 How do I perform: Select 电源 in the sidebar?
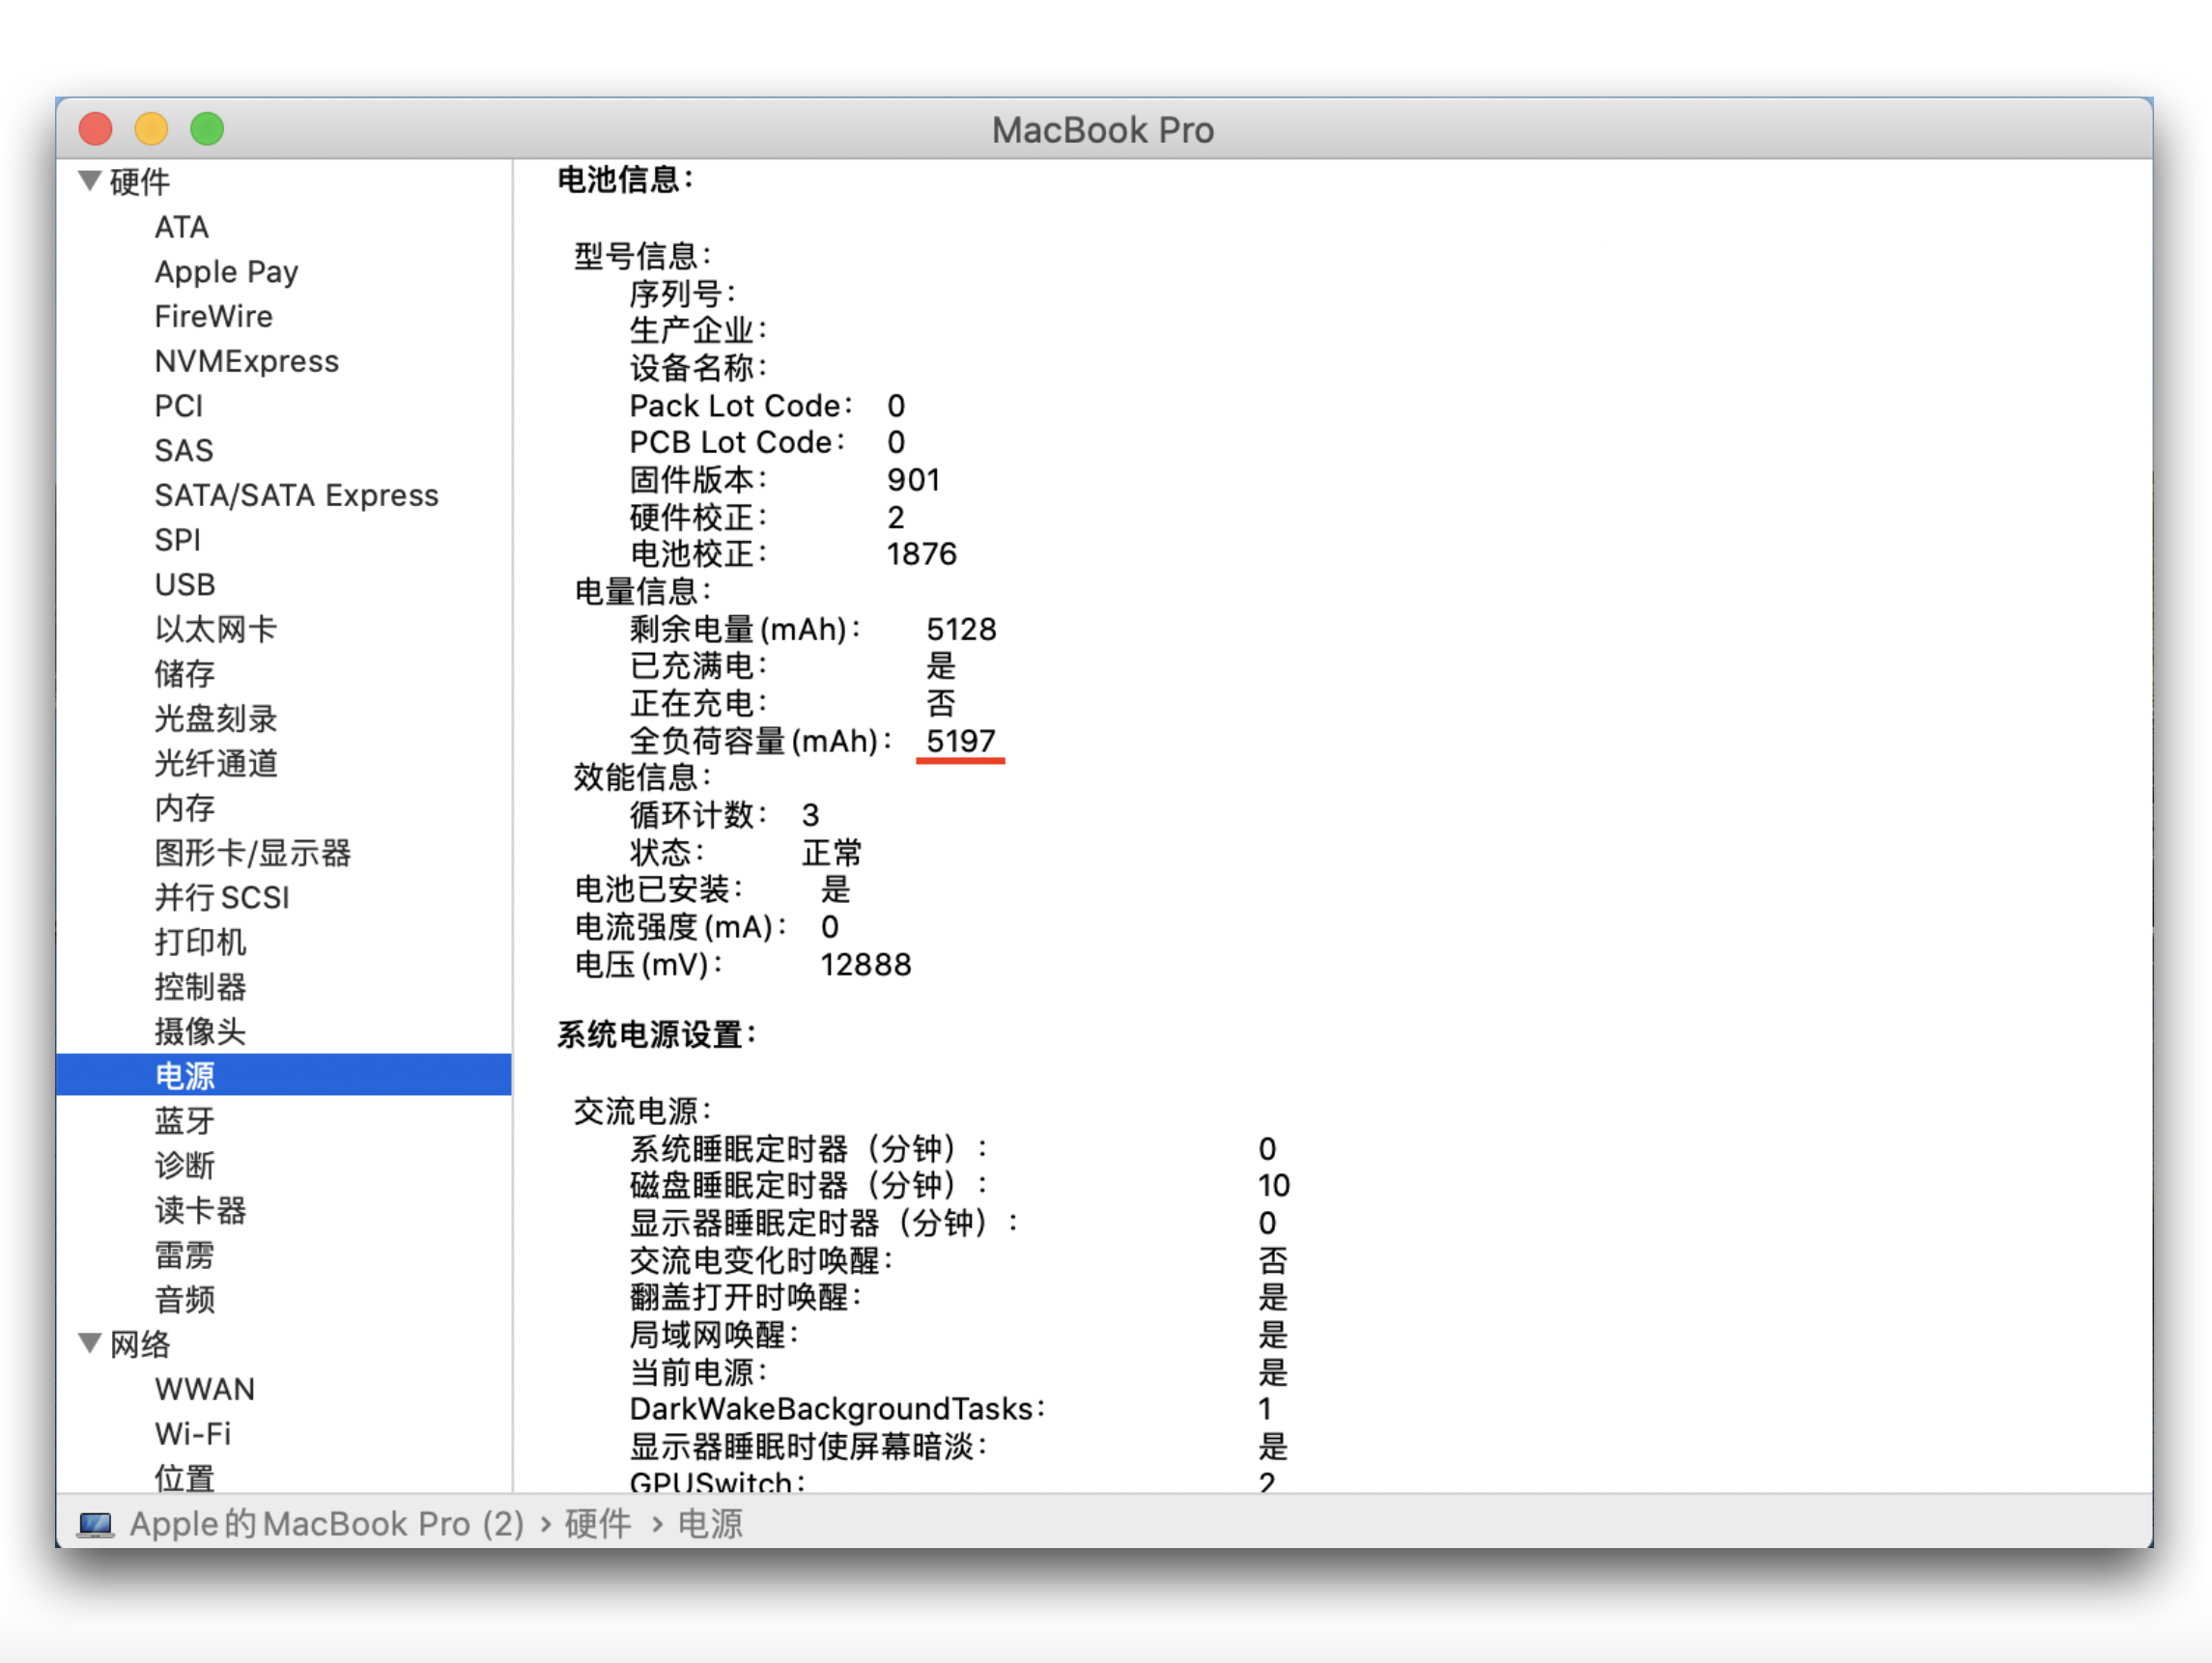tap(185, 1075)
